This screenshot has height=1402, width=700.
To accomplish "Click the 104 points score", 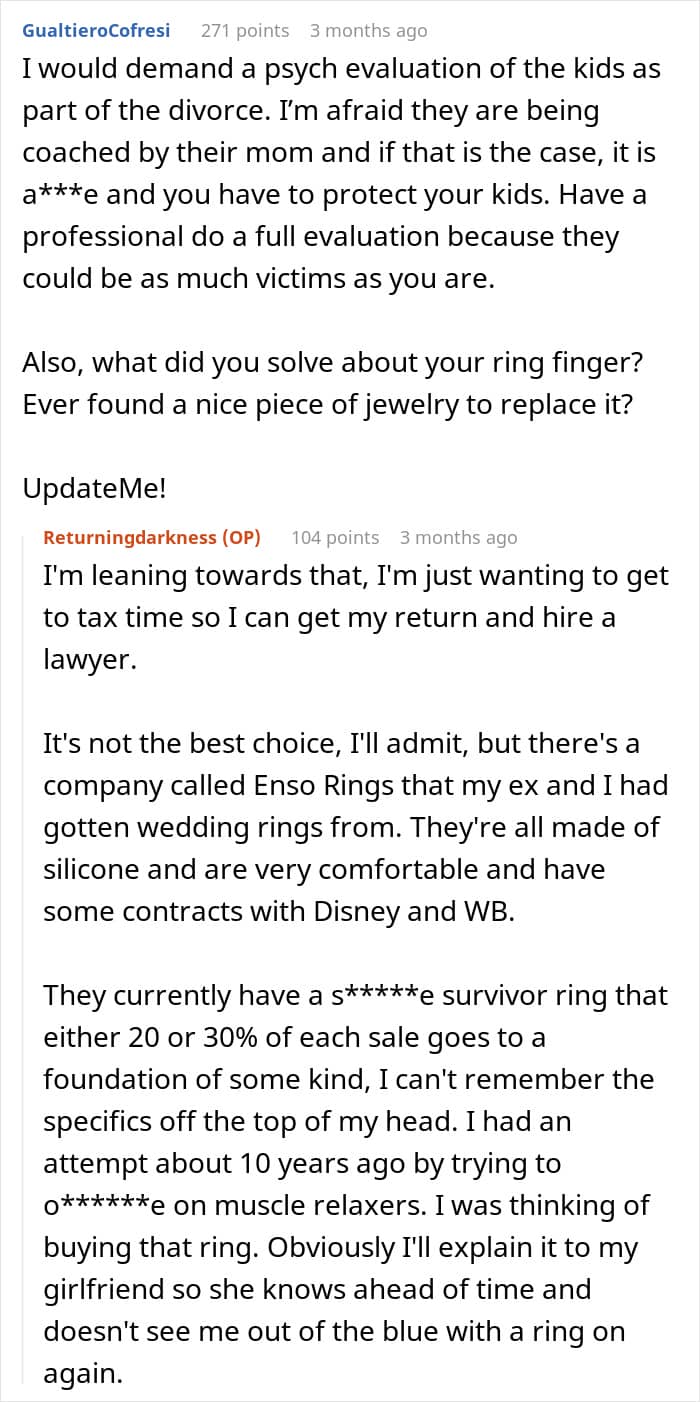I will 335,537.
